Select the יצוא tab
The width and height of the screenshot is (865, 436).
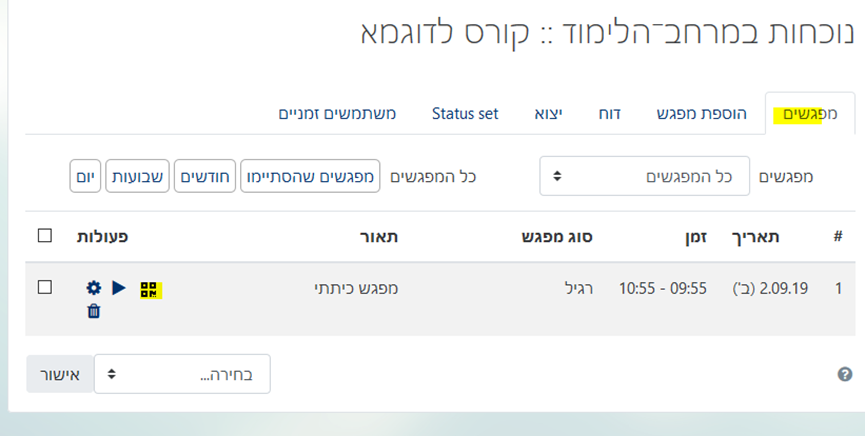(548, 114)
